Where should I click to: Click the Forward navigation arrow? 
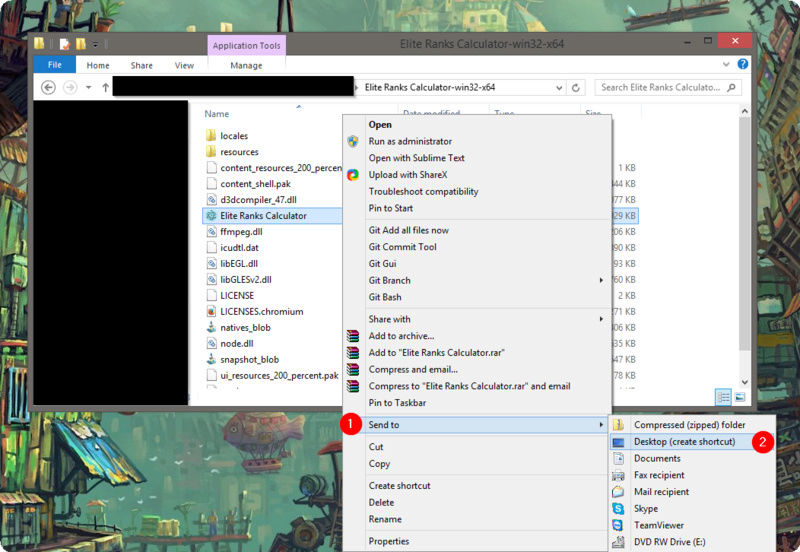[70, 88]
